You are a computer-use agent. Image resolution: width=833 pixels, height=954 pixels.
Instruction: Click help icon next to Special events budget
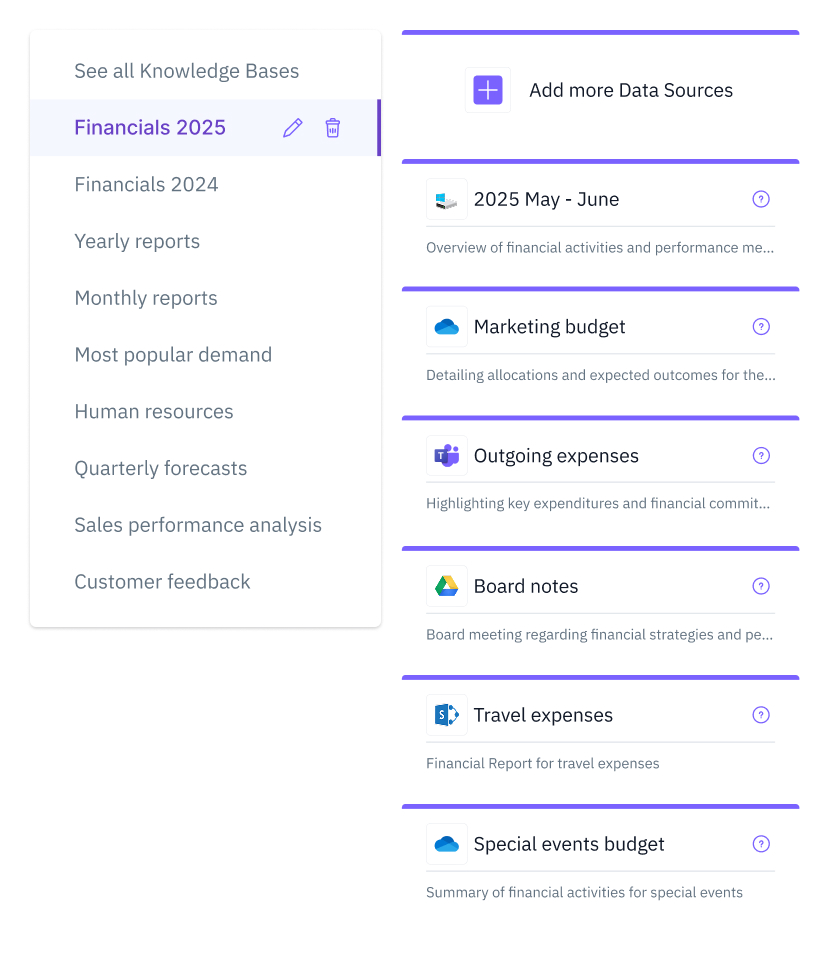coord(761,844)
